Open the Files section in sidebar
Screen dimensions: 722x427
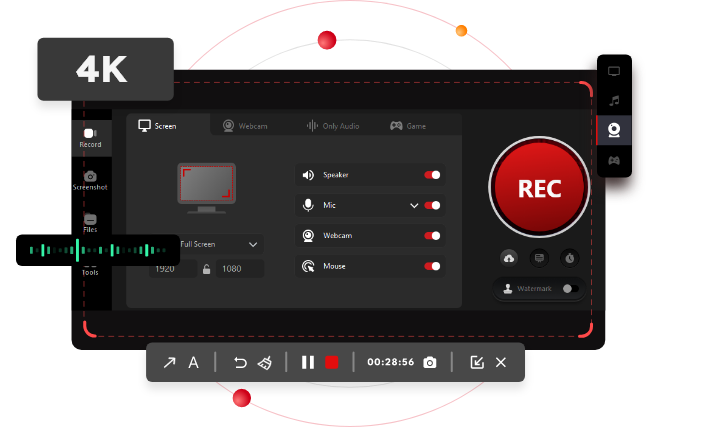[90, 223]
